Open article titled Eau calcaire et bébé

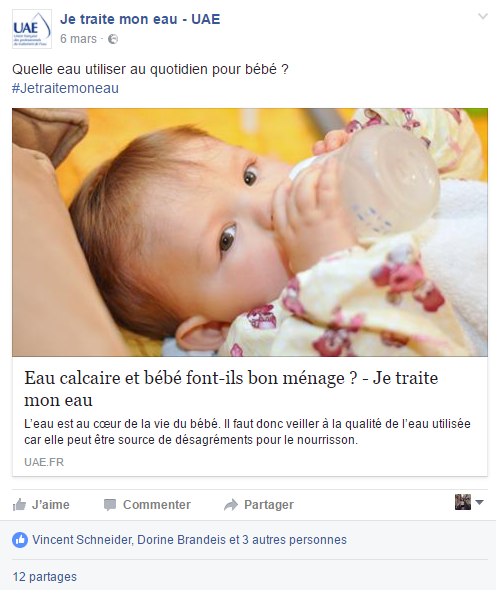[231, 388]
